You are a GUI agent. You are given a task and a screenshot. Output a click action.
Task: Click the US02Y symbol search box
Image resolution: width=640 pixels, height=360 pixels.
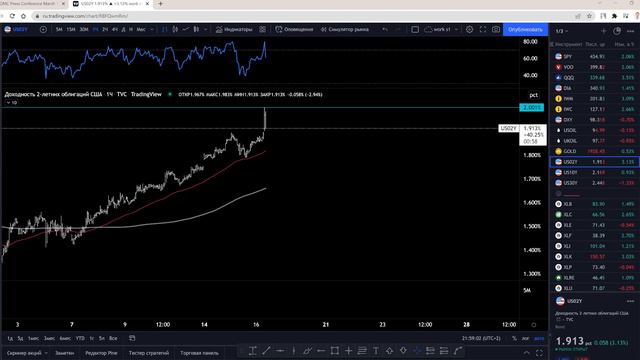19,29
